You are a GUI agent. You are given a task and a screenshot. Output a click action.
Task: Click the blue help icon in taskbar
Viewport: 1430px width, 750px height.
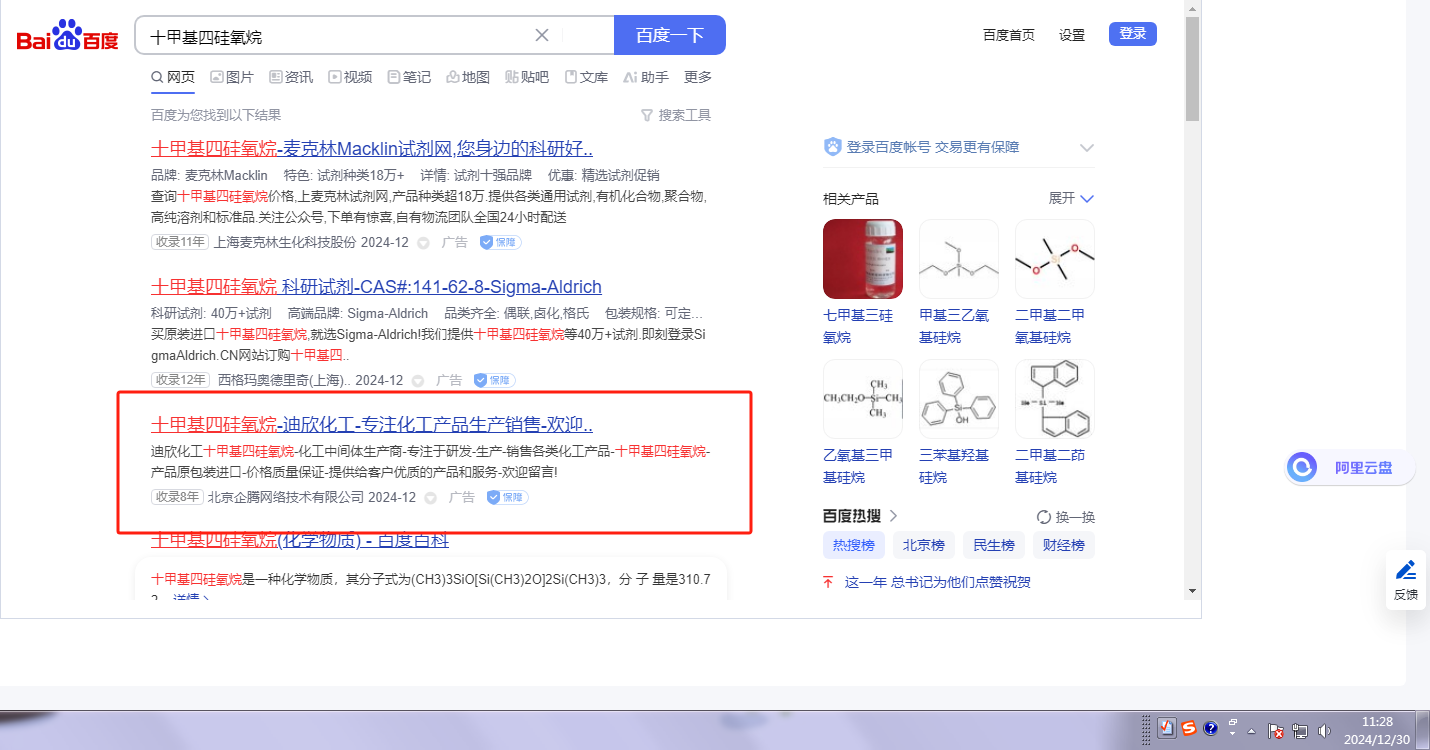pyautogui.click(x=1210, y=728)
